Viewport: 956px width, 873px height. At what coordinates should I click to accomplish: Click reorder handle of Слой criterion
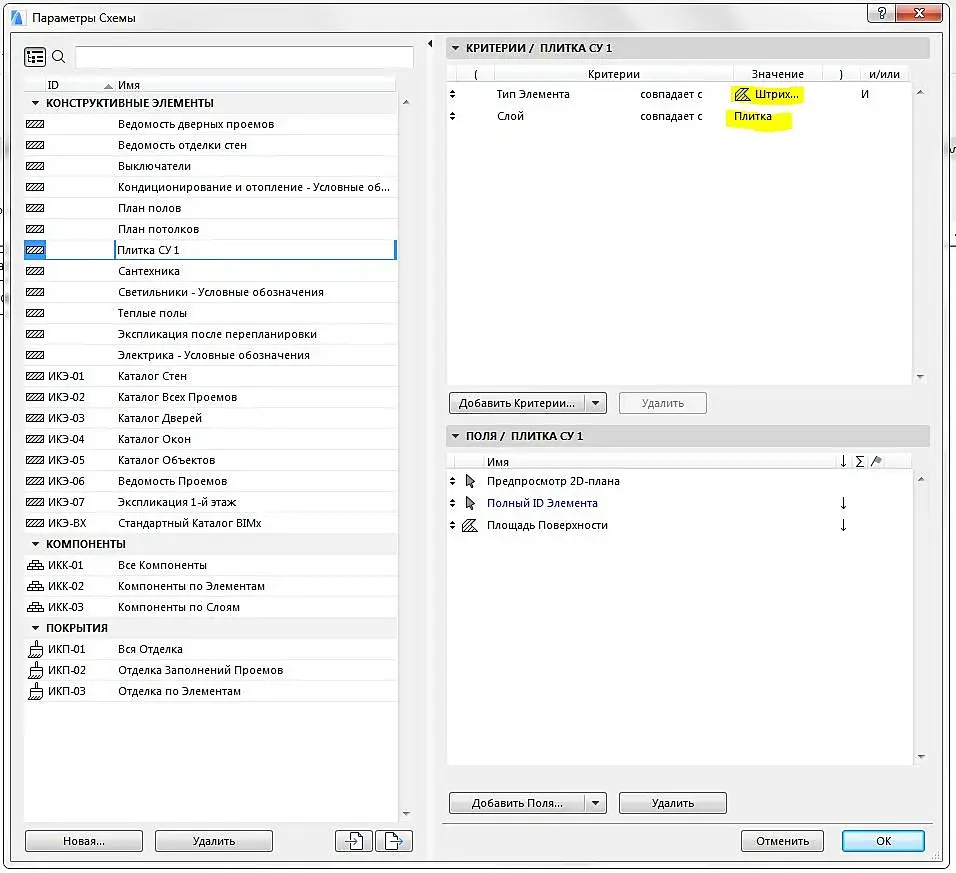pyautogui.click(x=452, y=116)
